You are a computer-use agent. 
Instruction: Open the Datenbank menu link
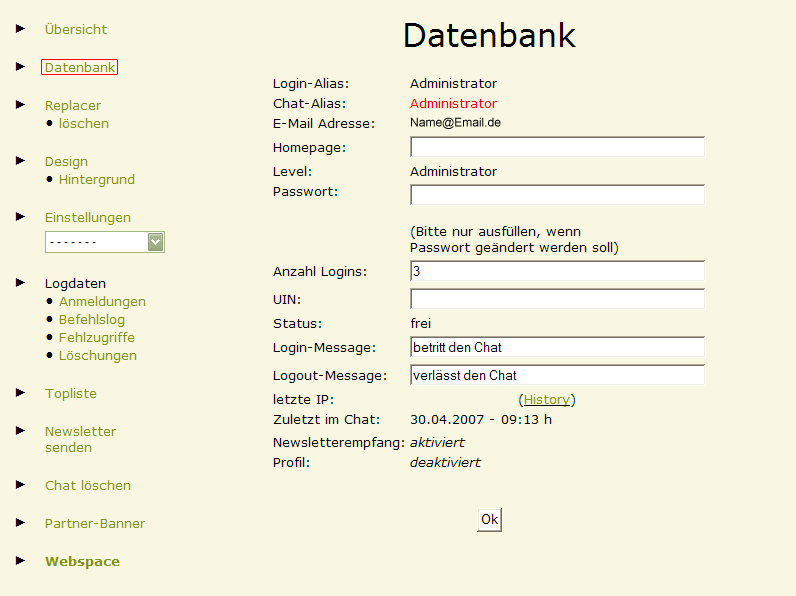pyautogui.click(x=80, y=67)
